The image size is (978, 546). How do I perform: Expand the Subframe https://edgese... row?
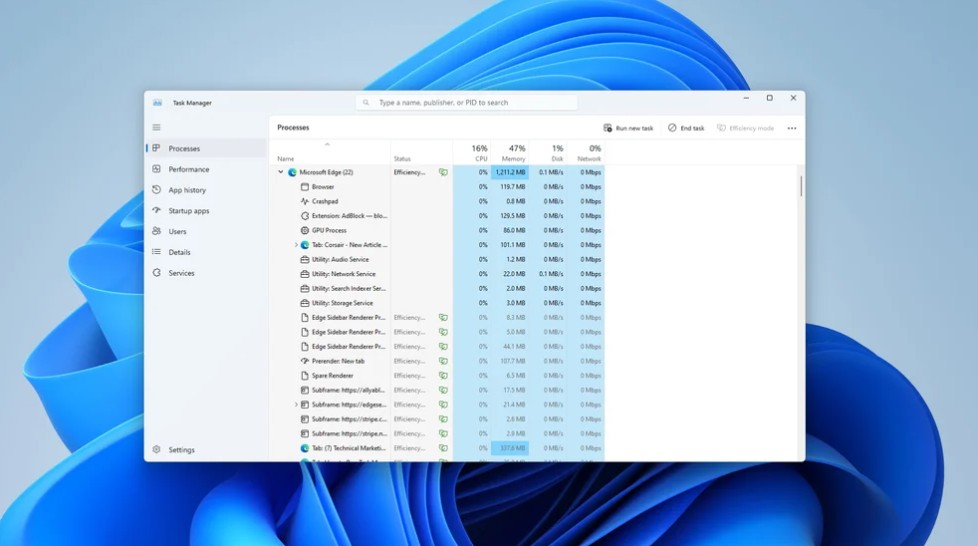296,405
